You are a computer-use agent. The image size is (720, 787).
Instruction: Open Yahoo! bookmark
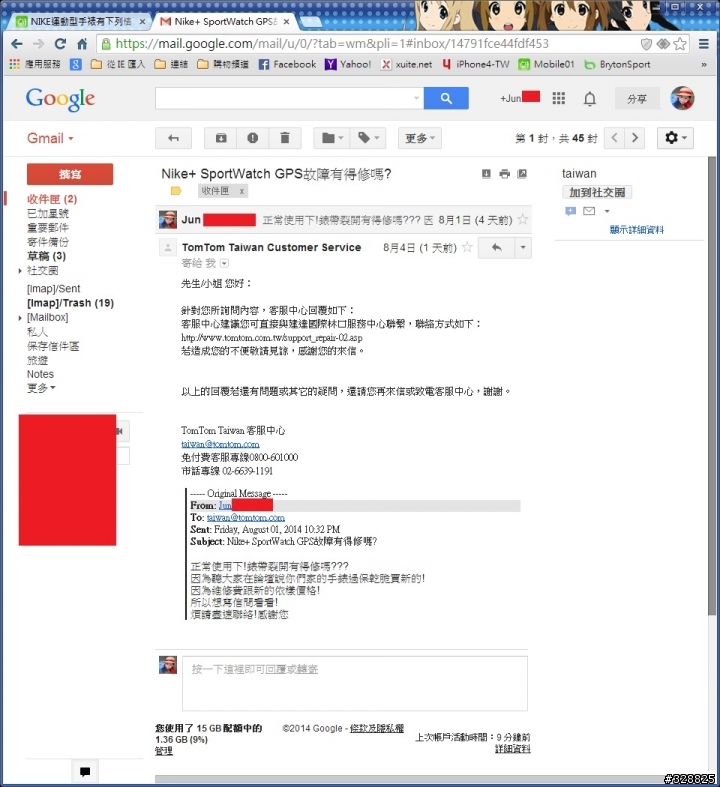pos(348,64)
